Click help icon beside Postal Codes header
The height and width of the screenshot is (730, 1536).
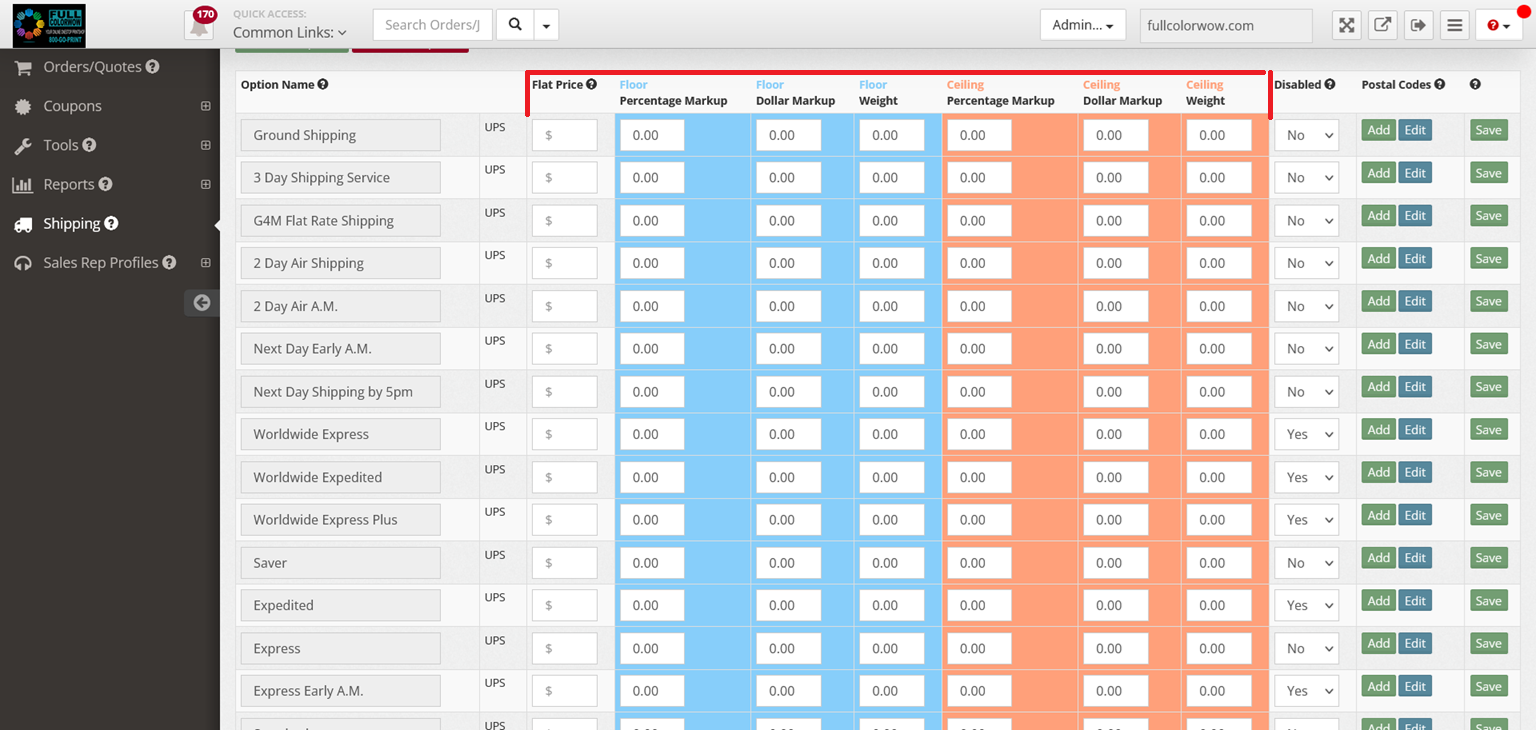(1439, 85)
